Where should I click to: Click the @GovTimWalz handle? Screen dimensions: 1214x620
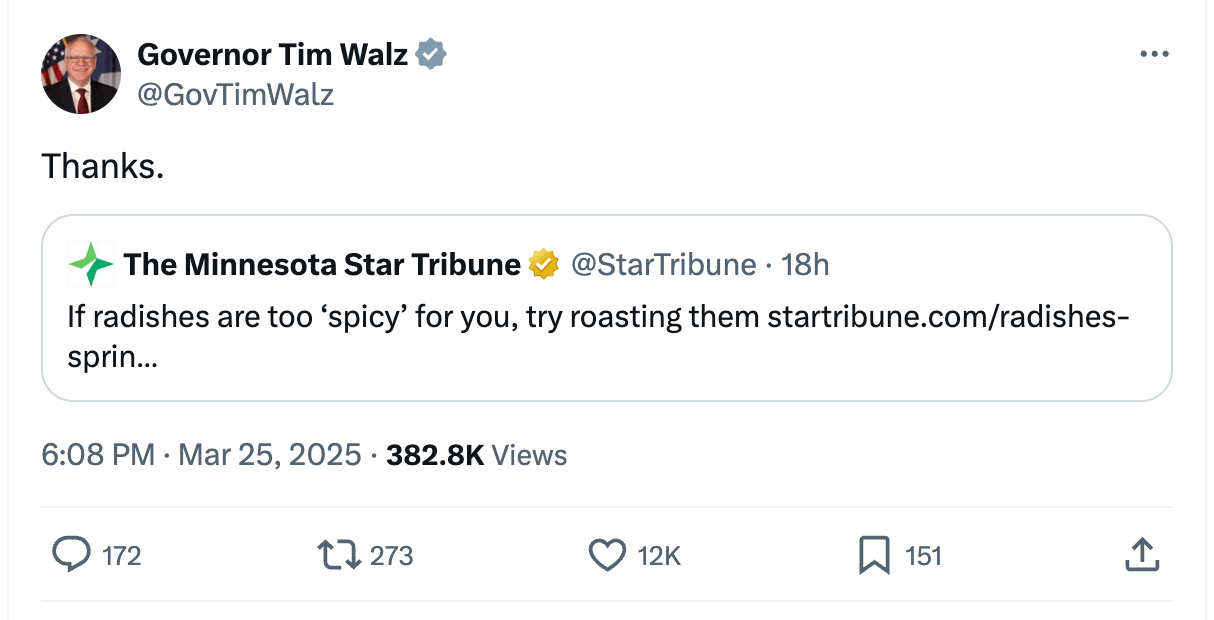click(x=235, y=95)
